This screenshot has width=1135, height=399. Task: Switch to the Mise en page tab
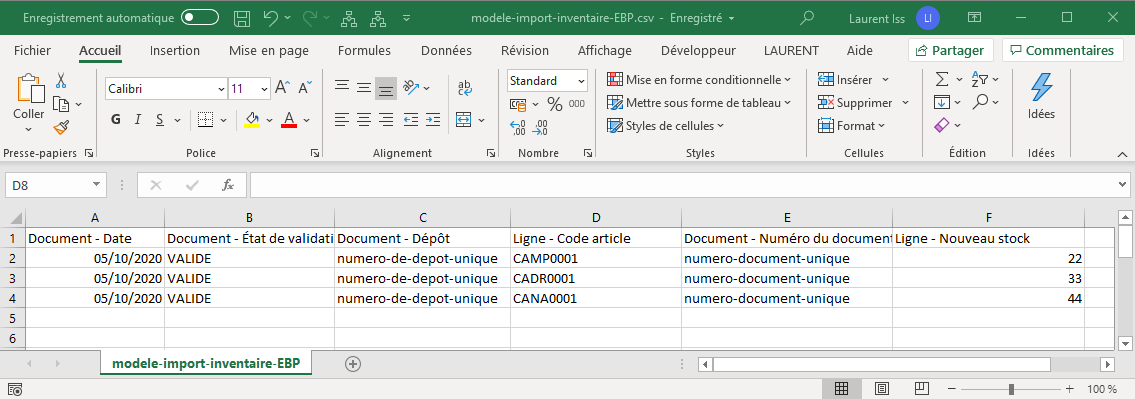point(269,51)
